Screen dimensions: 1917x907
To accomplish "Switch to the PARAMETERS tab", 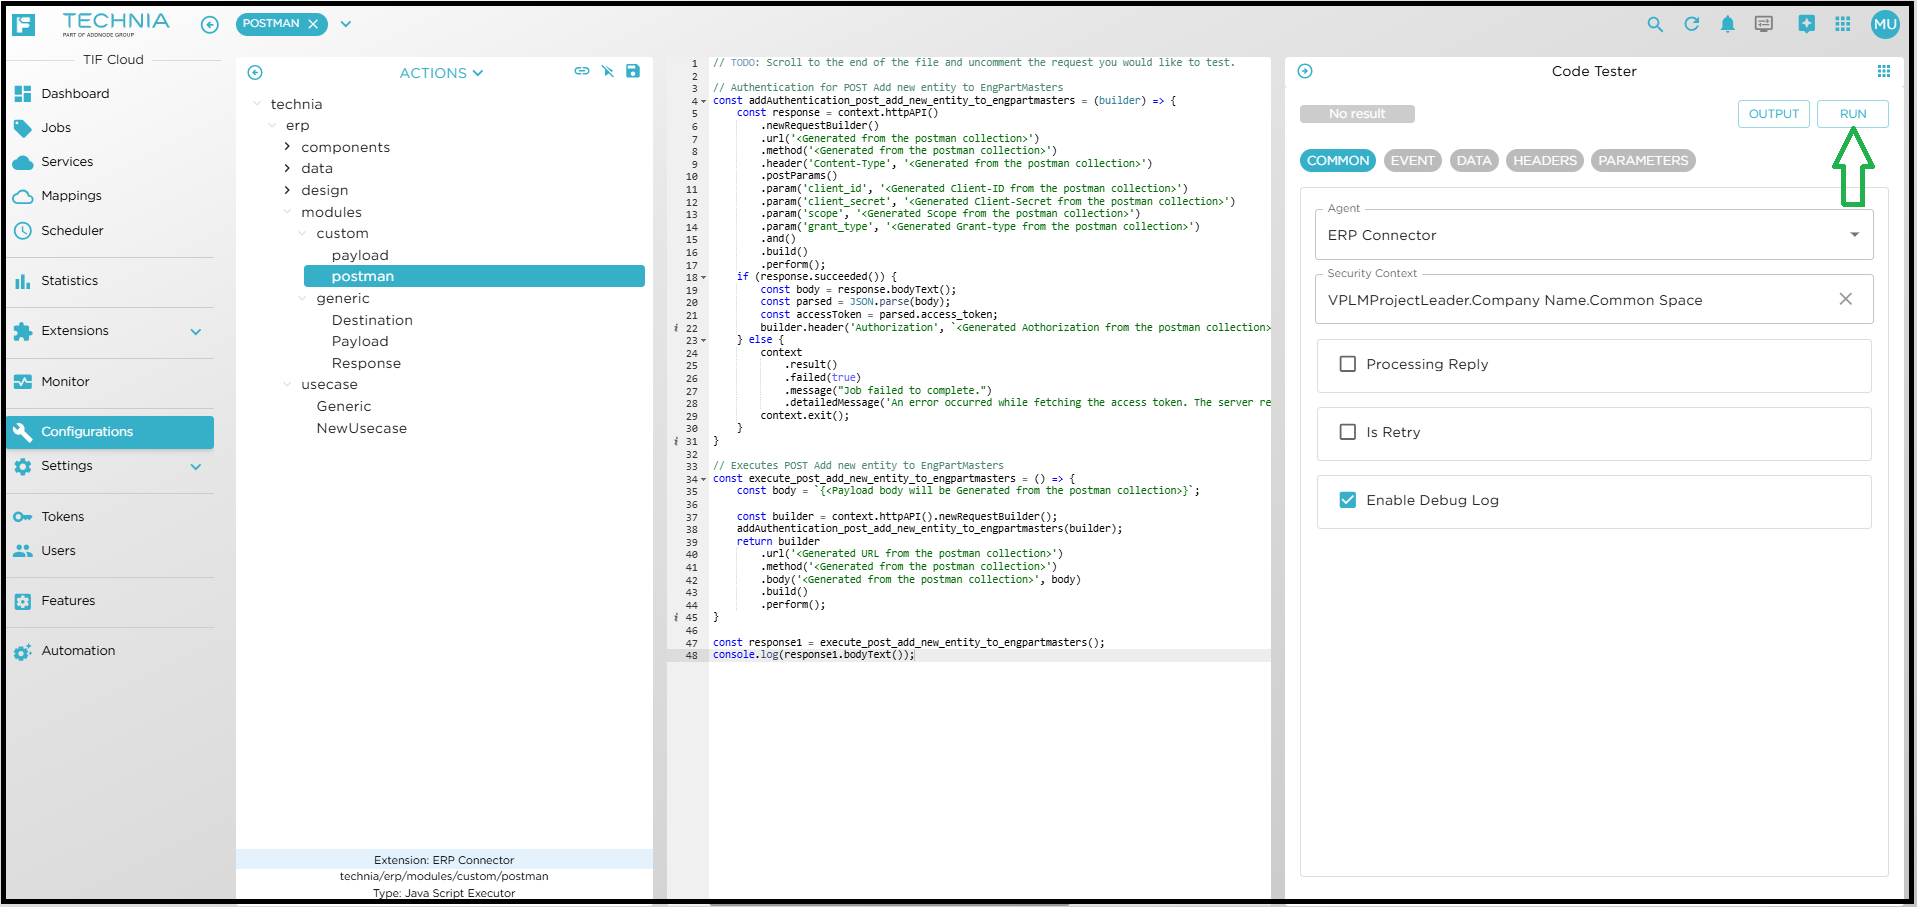I will click(x=1642, y=161).
